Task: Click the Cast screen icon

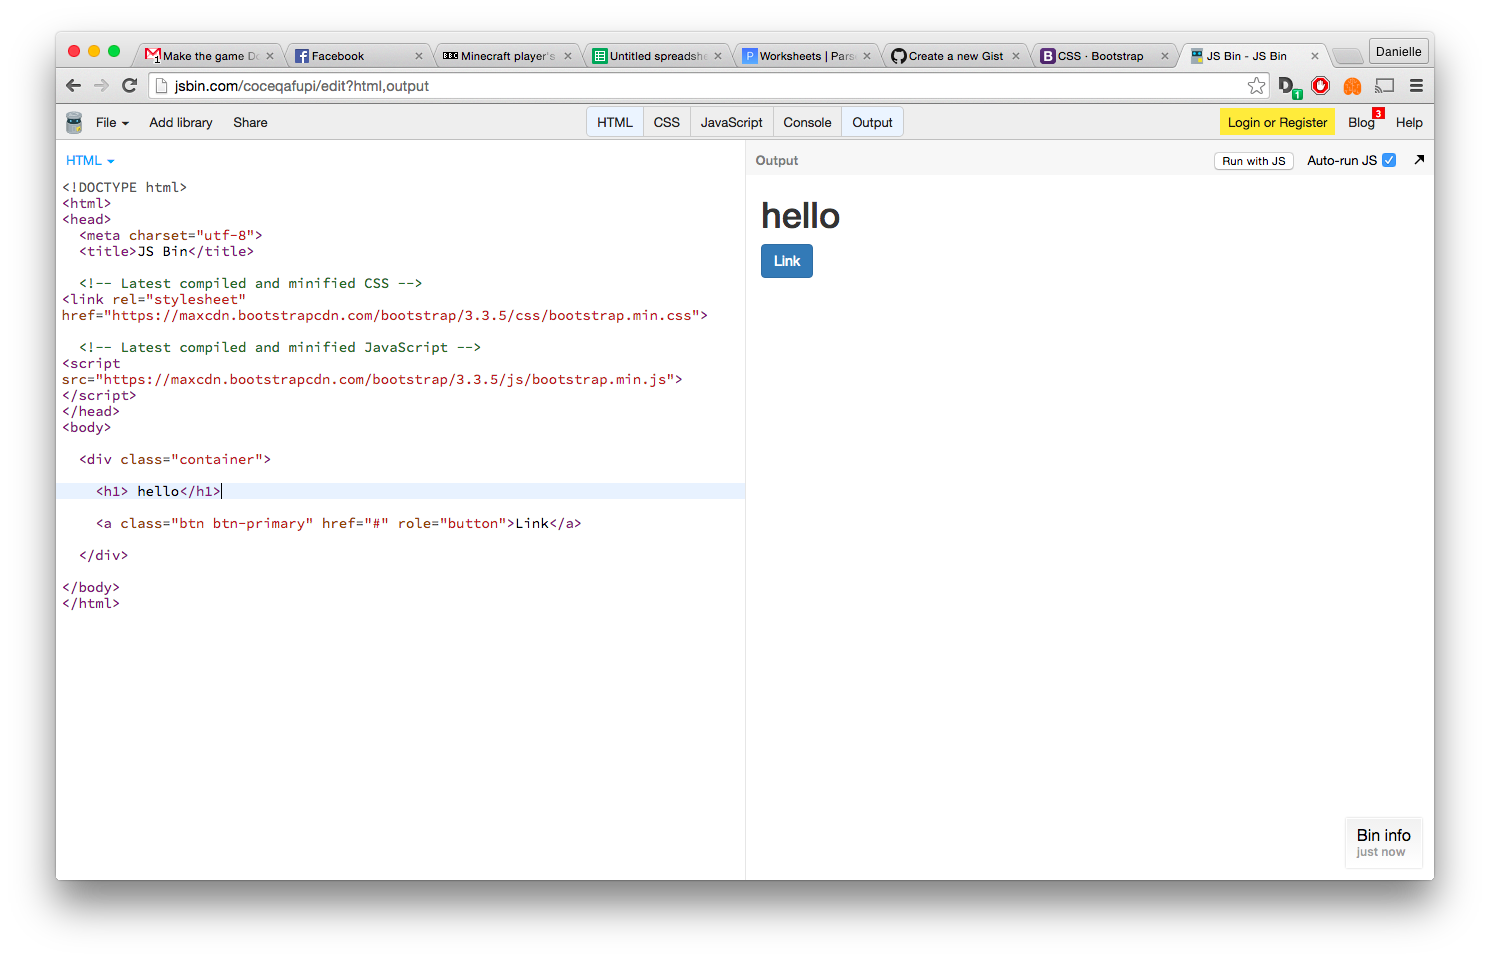Action: tap(1385, 86)
